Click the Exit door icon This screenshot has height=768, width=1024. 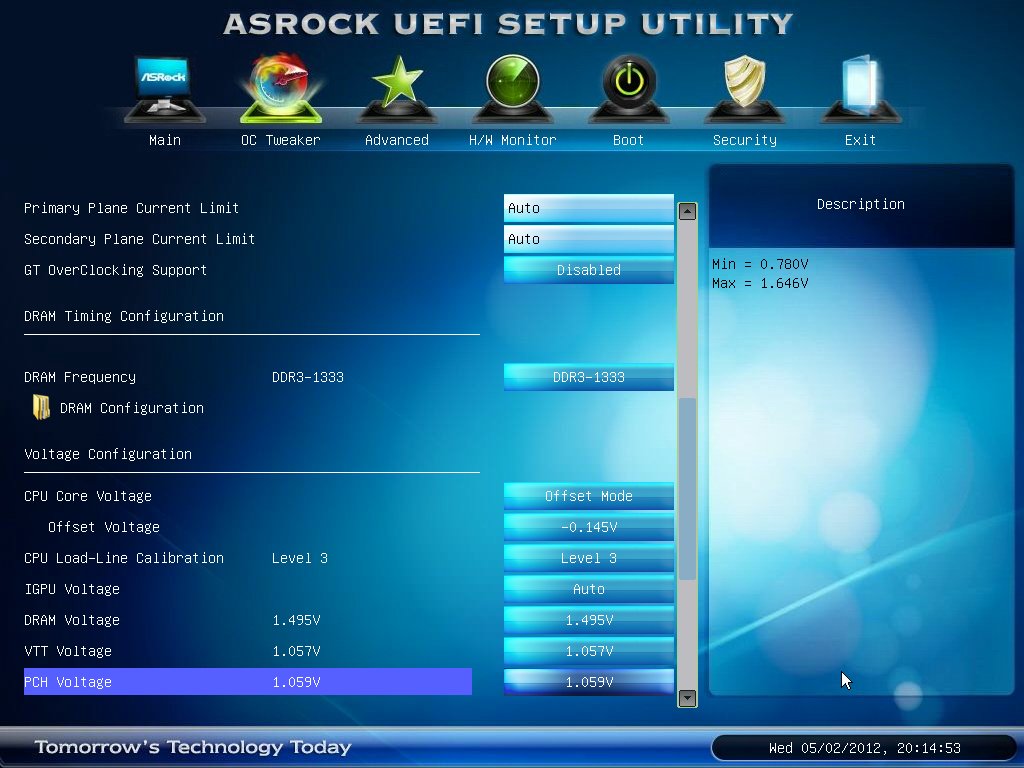coord(860,88)
